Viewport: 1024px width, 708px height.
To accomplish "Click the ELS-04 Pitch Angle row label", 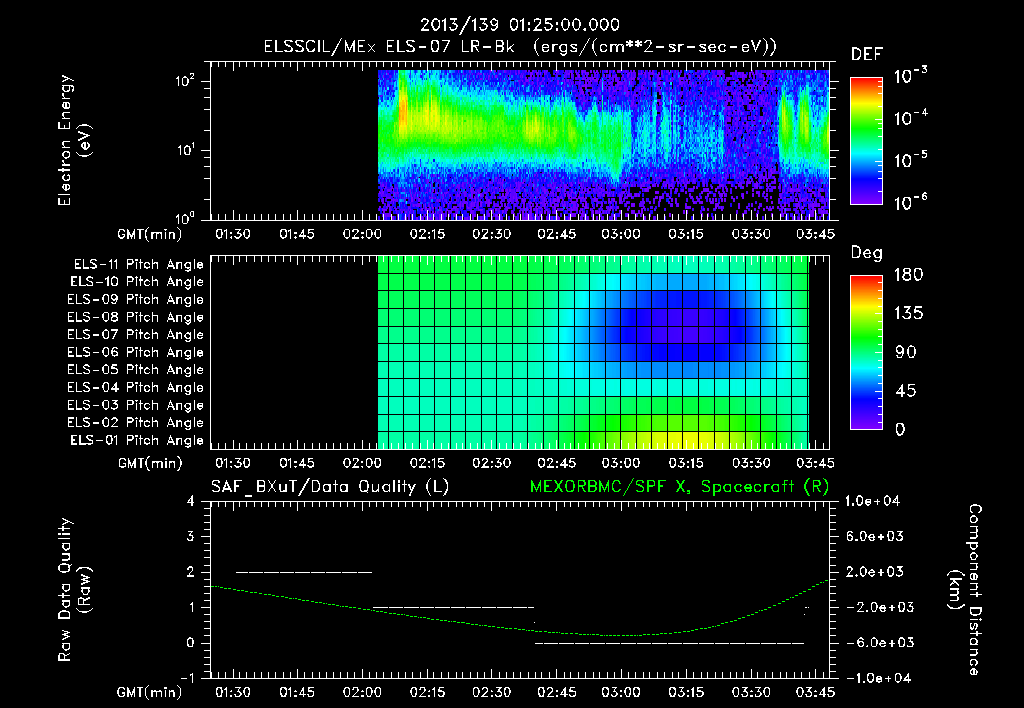I will pos(135,388).
